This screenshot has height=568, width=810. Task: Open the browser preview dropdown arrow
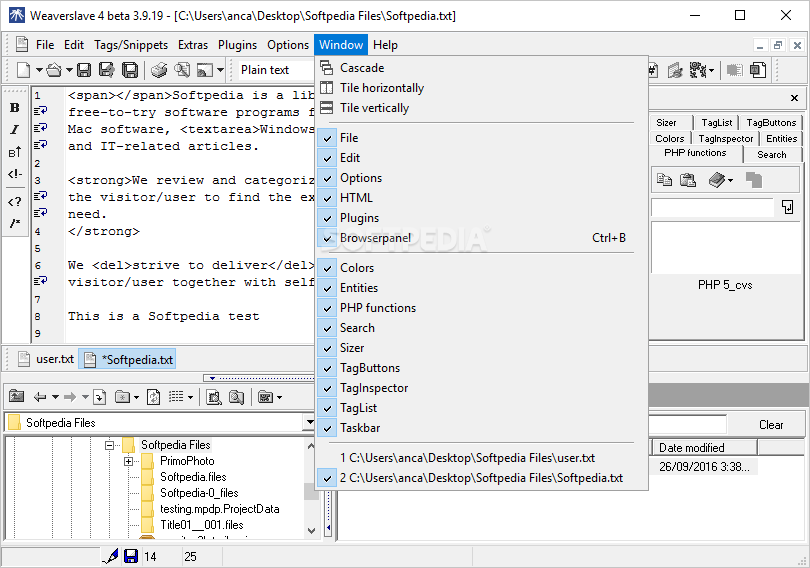(x=220, y=70)
